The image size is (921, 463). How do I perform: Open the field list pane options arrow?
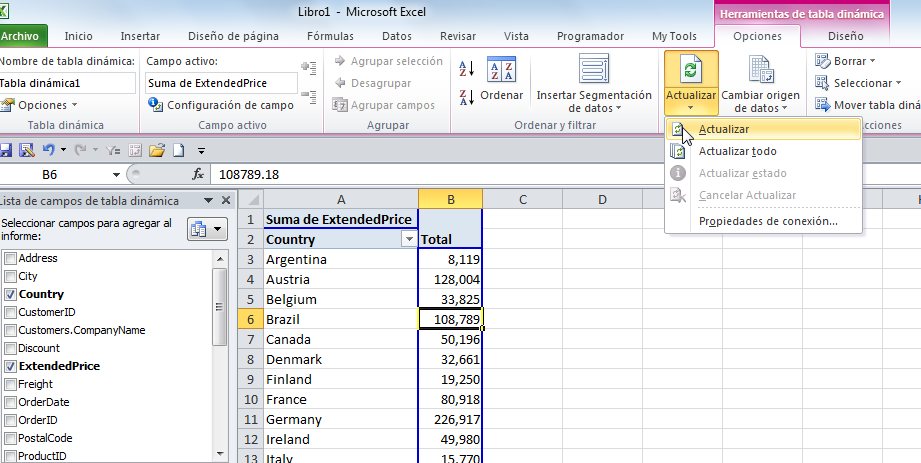(x=208, y=200)
